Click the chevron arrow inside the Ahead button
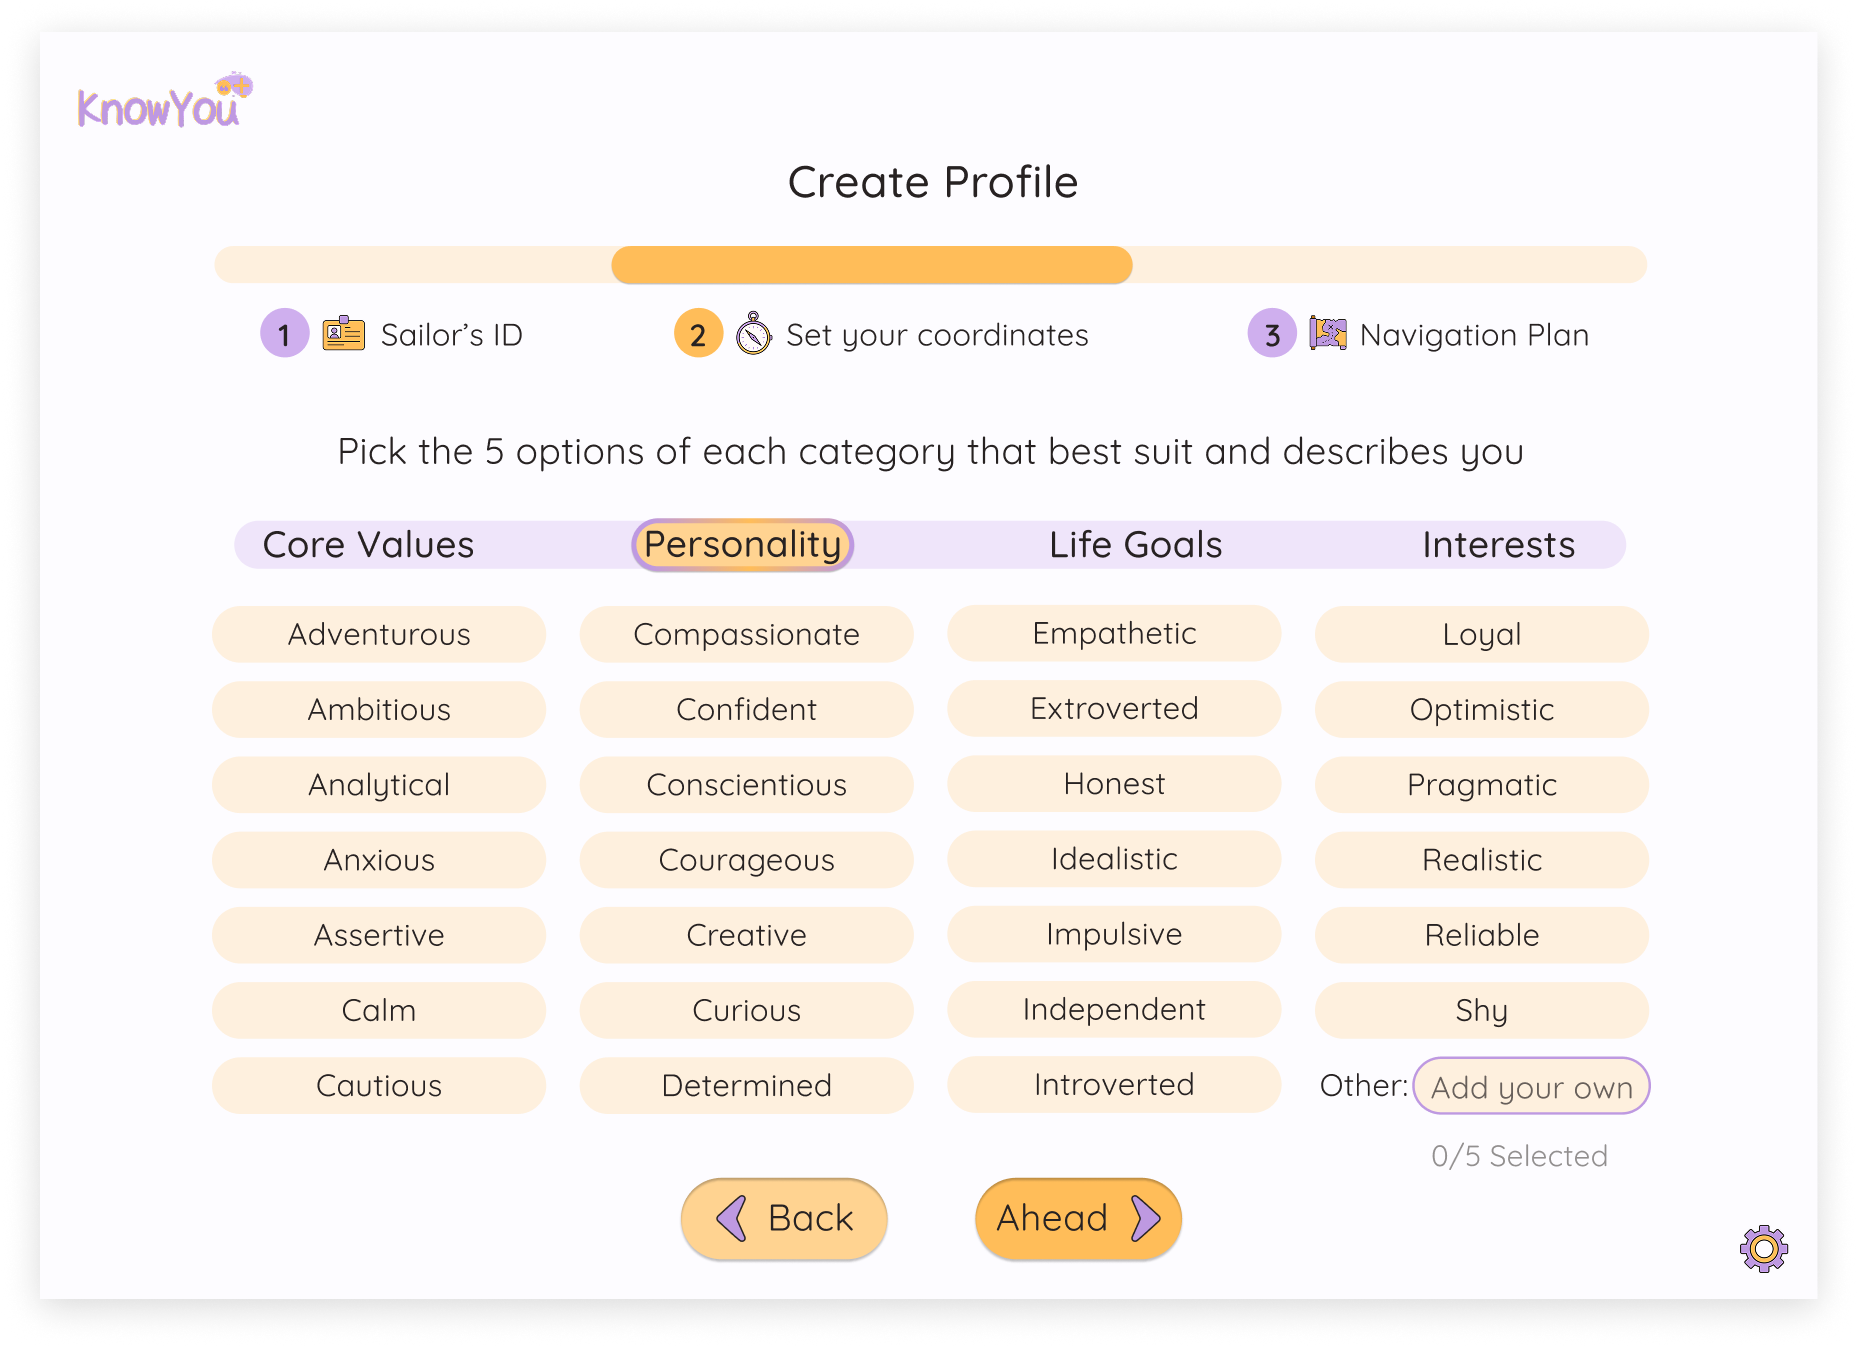Viewport: 1858px width, 1348px height. 1146,1218
